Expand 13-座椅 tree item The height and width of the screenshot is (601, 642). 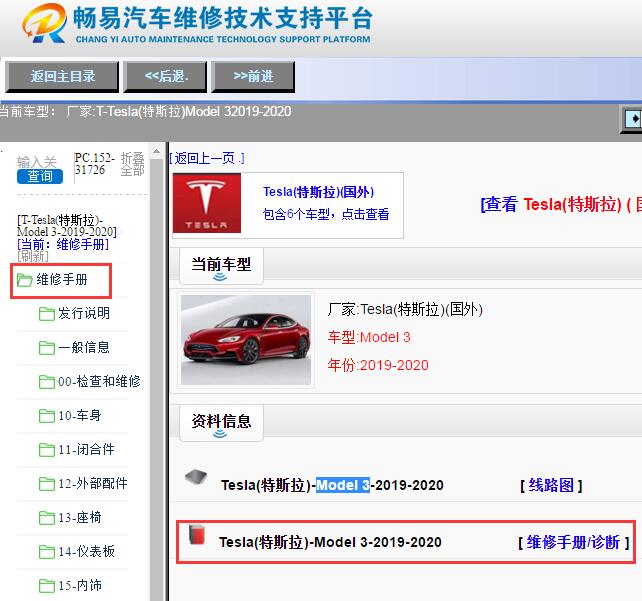click(x=79, y=517)
